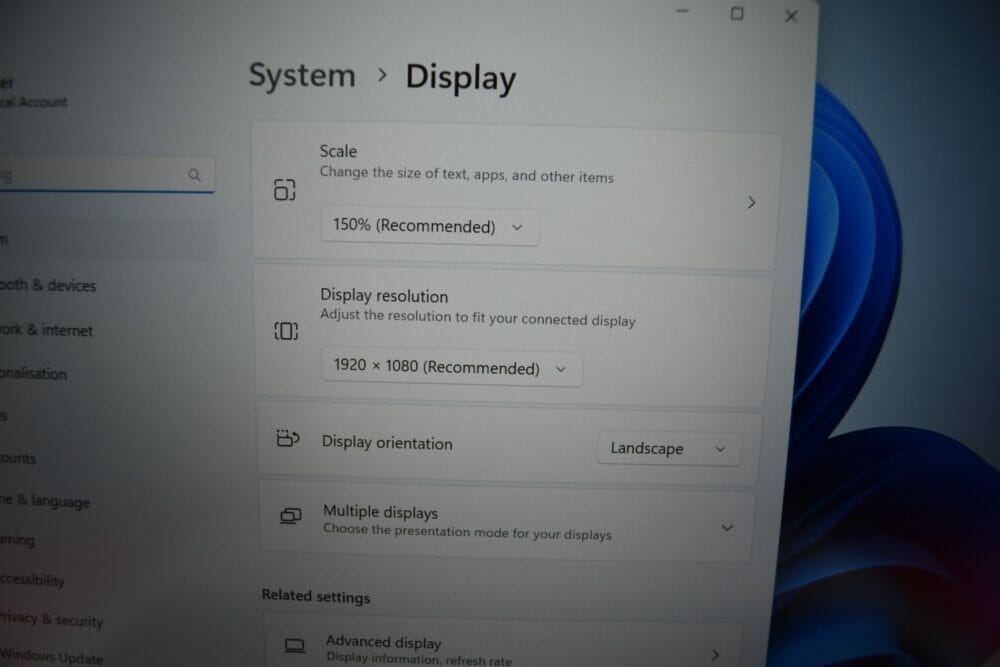Go back to System in breadcrumb
The height and width of the screenshot is (667, 1000).
pyautogui.click(x=302, y=75)
